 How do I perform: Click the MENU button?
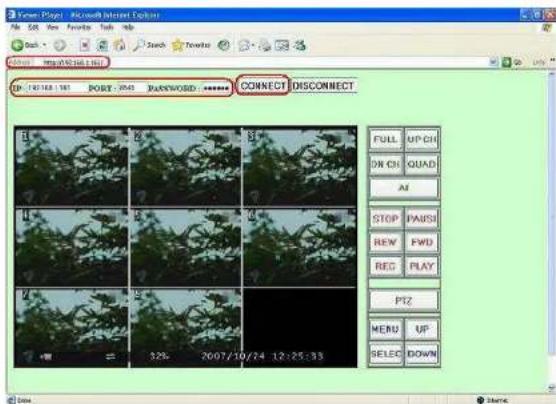386,330
